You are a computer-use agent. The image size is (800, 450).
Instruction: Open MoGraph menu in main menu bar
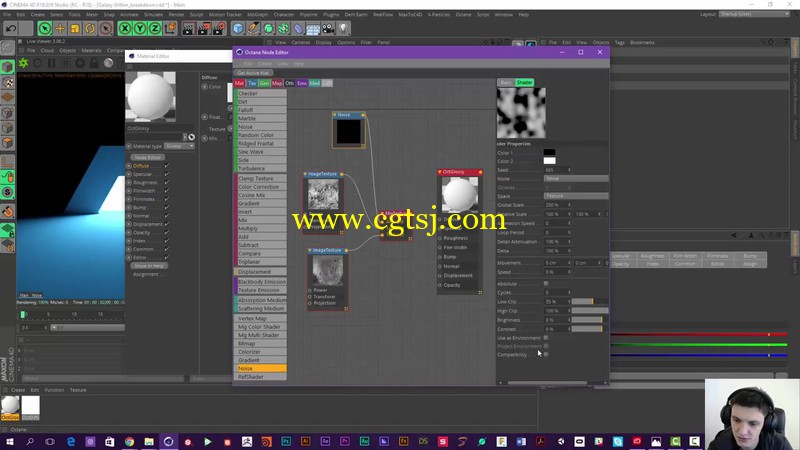pyautogui.click(x=257, y=15)
